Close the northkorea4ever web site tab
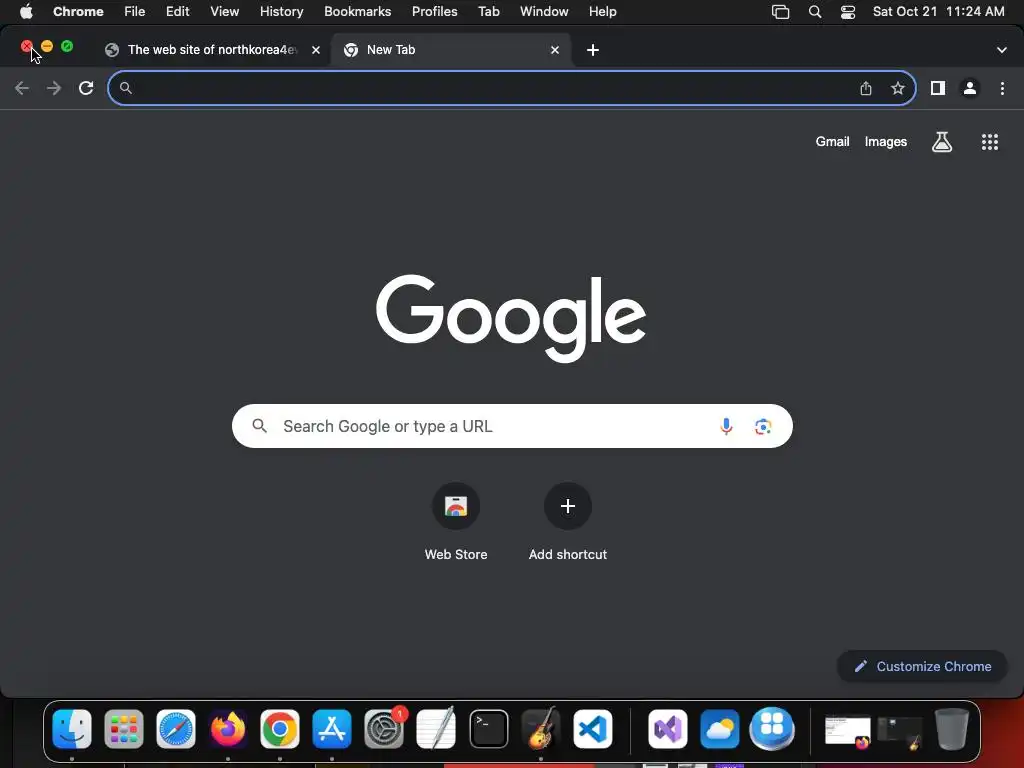Viewport: 1024px width, 768px height. coord(316,50)
